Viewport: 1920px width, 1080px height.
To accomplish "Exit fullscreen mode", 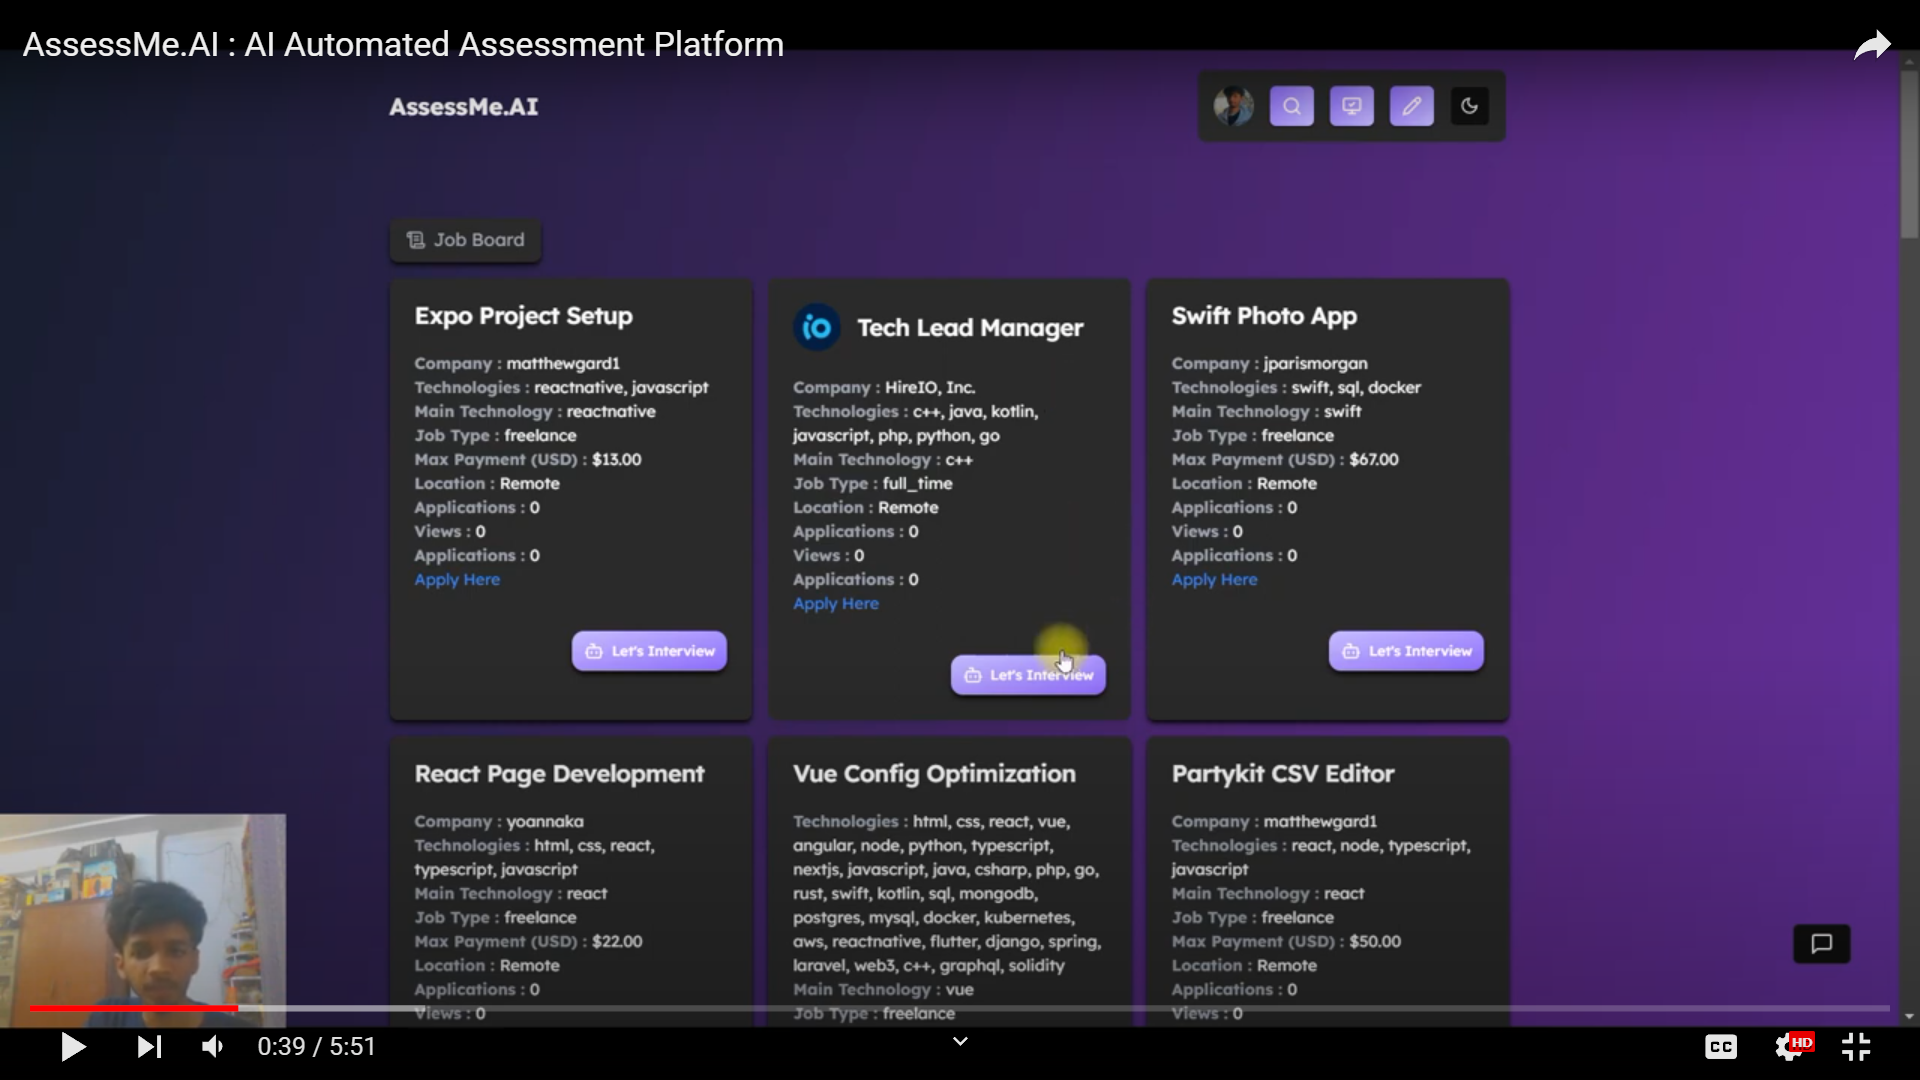I will (1856, 1046).
